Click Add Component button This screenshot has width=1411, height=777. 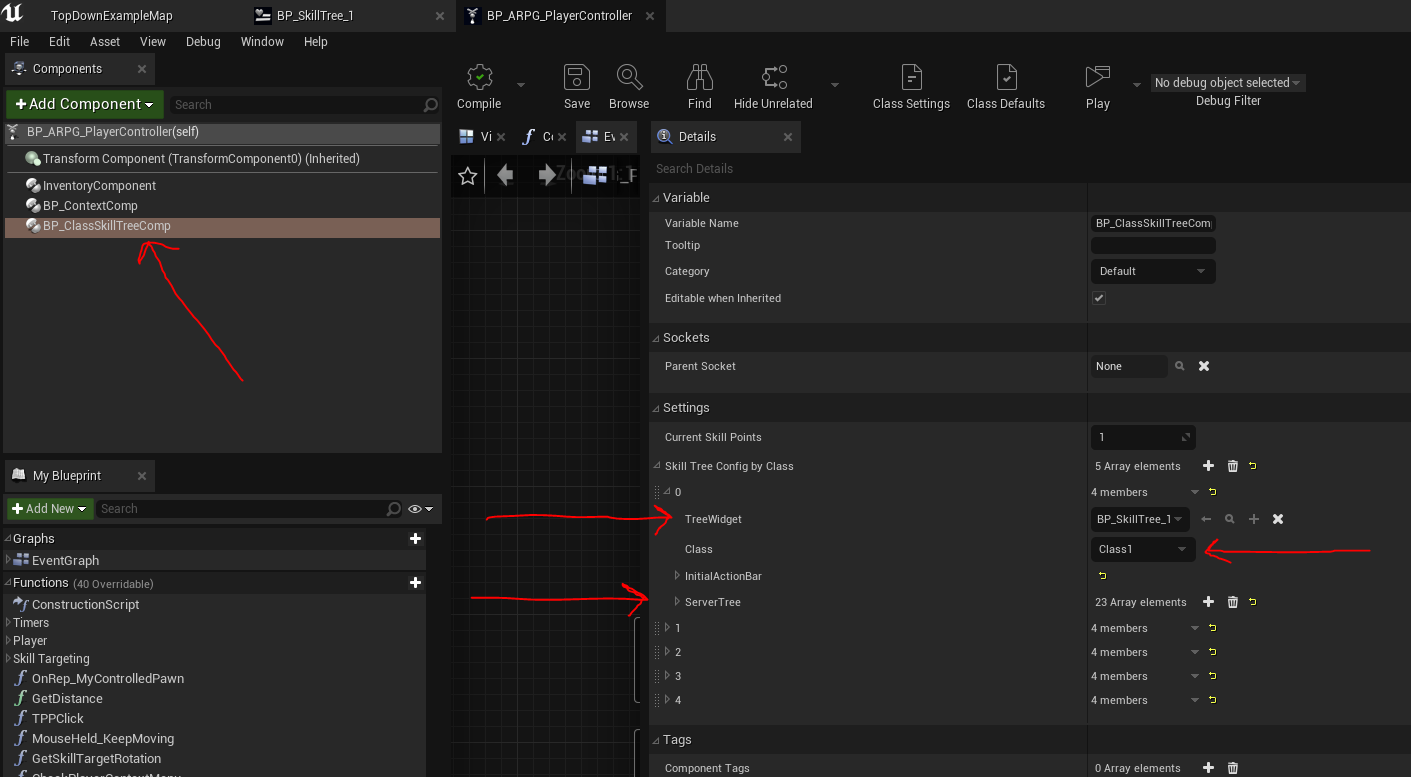[85, 104]
